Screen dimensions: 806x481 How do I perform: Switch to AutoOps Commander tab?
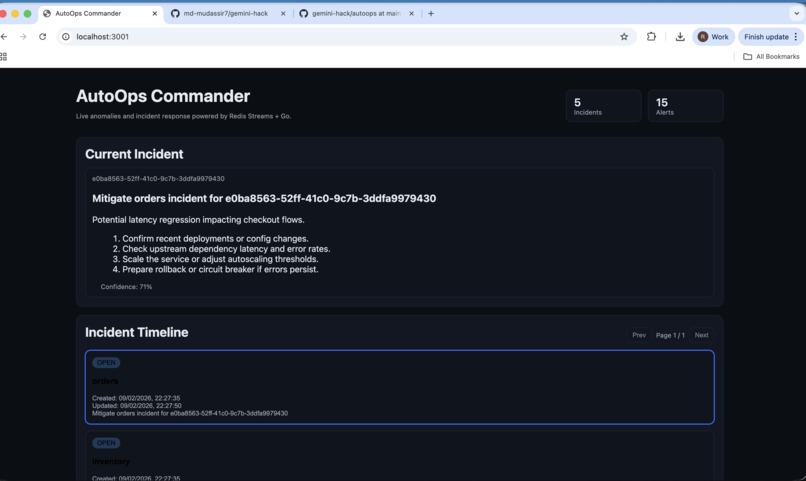coord(100,13)
